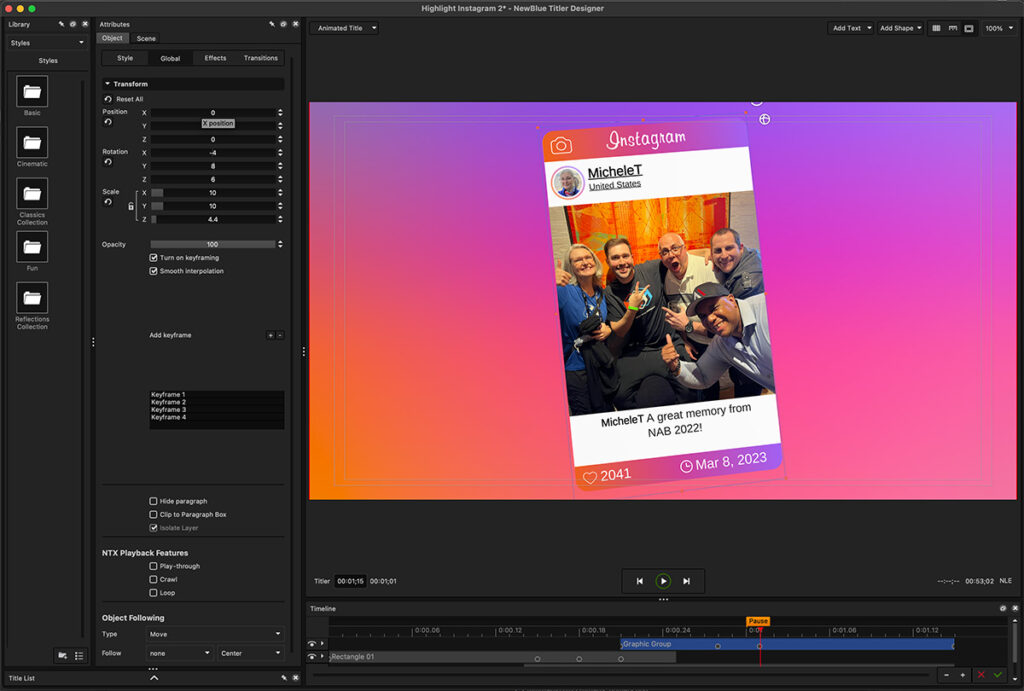Click Reset All in Transform section
The width and height of the screenshot is (1024, 691).
click(x=123, y=99)
